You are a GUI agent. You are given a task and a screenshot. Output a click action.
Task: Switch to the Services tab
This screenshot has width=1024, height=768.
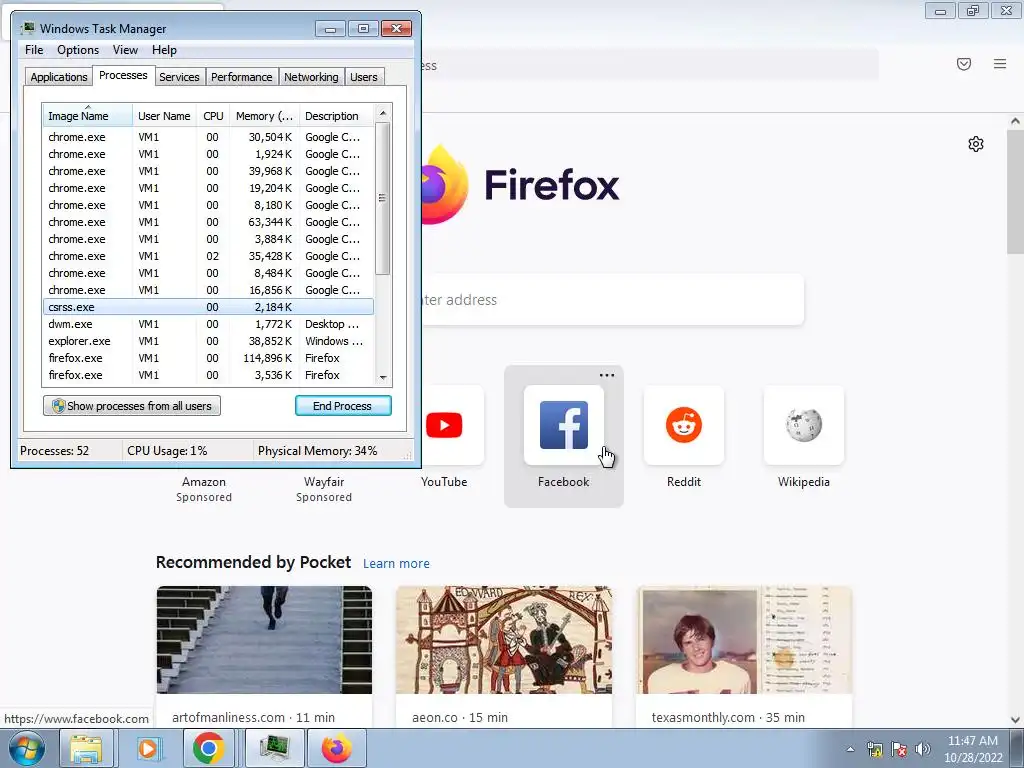[x=179, y=77]
